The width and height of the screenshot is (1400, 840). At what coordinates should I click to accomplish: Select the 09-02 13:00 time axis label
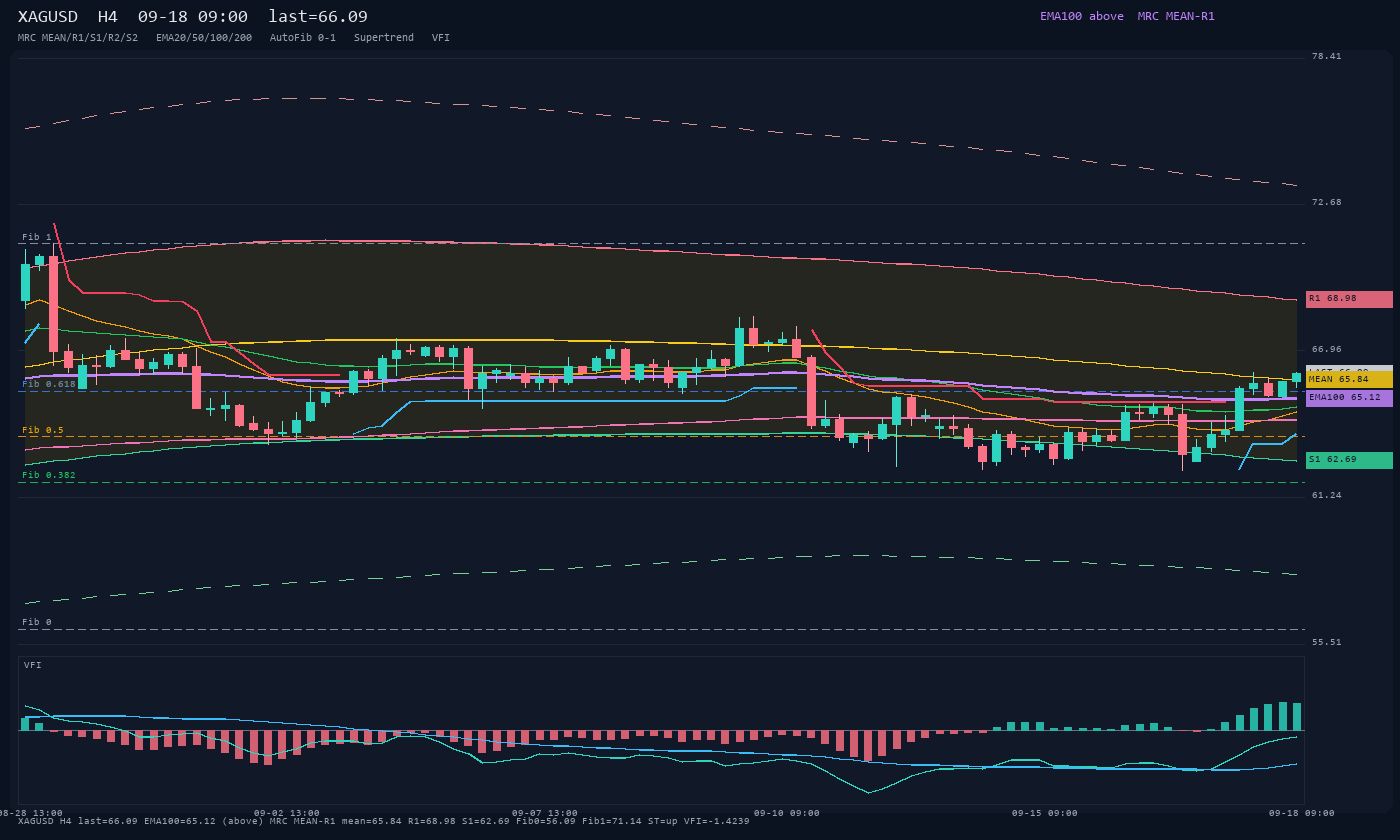(287, 813)
